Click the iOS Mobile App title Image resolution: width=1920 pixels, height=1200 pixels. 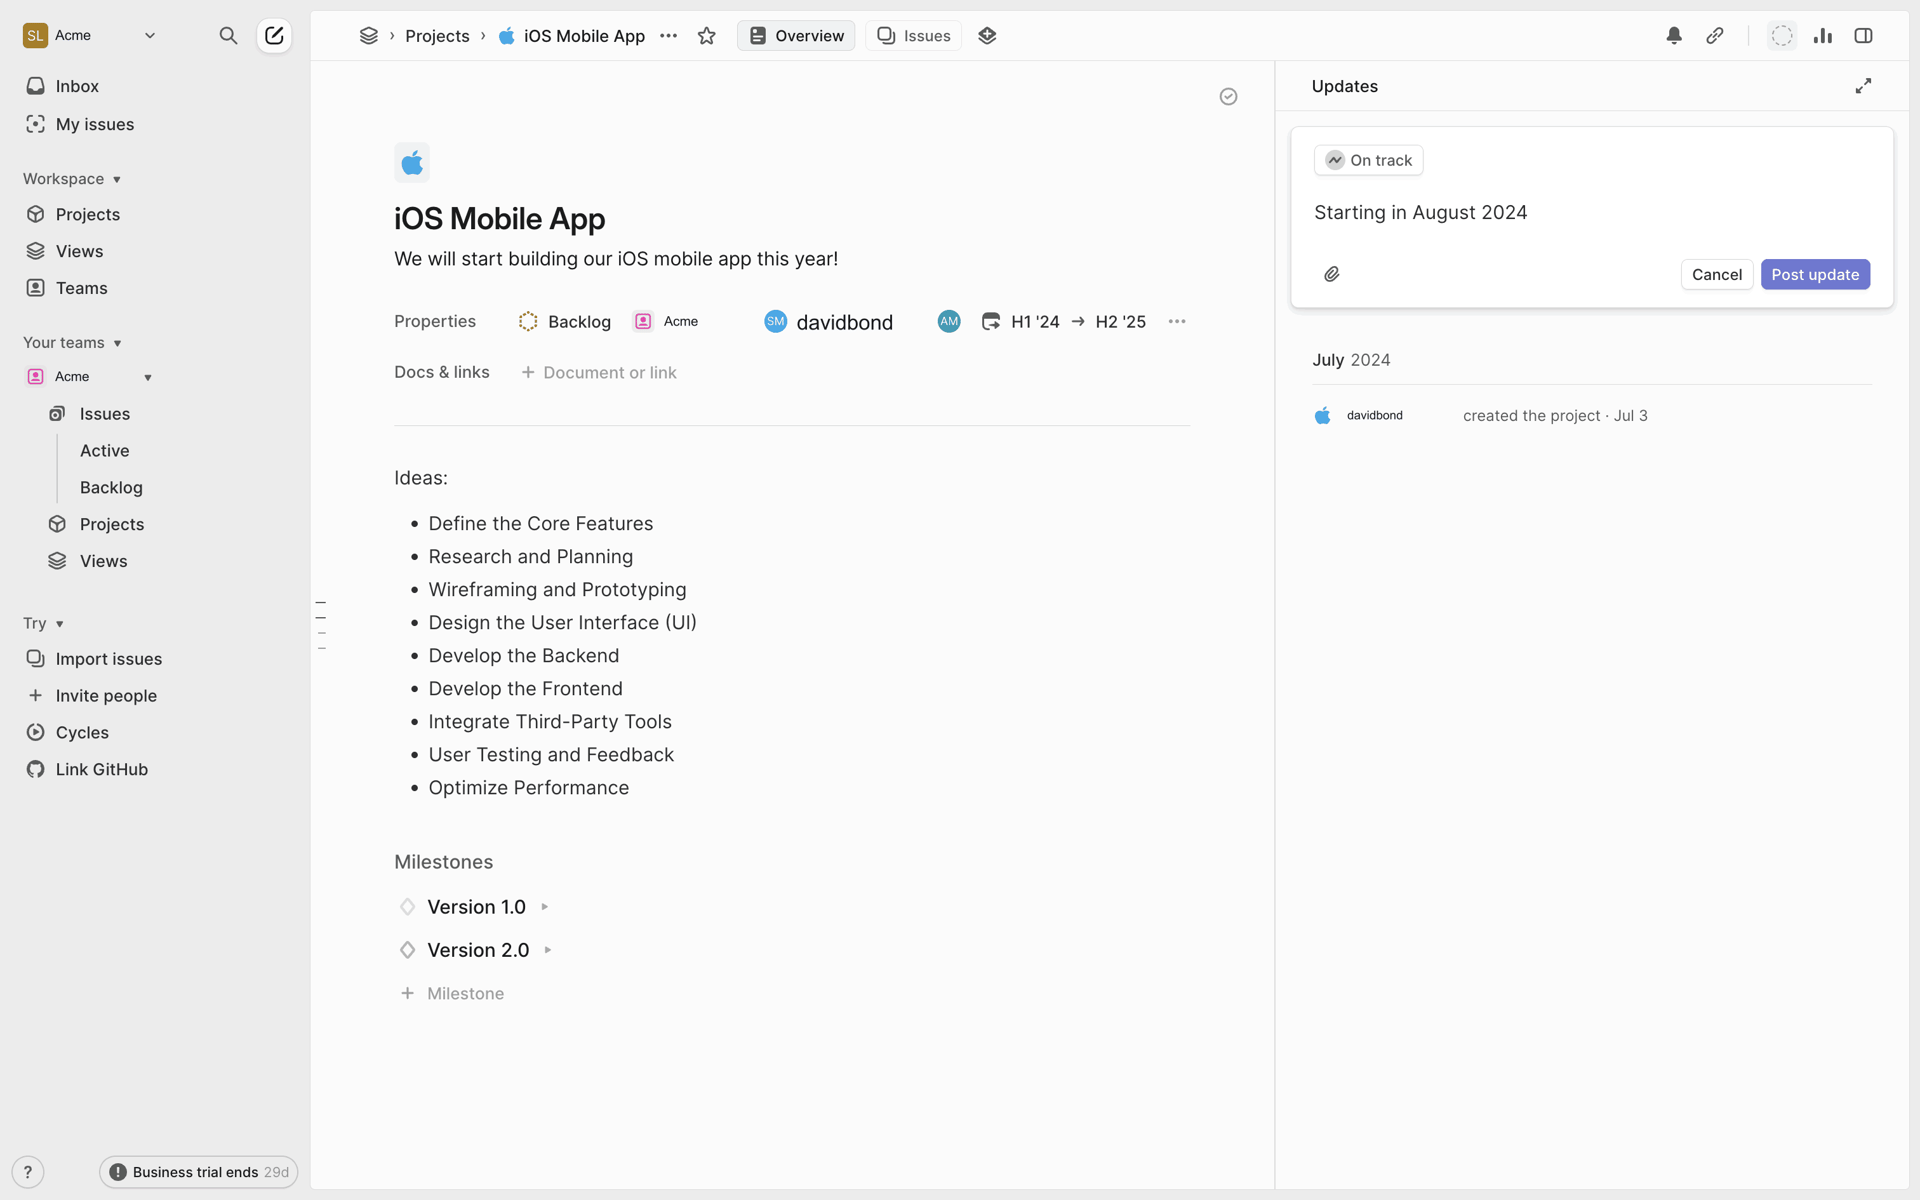tap(500, 219)
